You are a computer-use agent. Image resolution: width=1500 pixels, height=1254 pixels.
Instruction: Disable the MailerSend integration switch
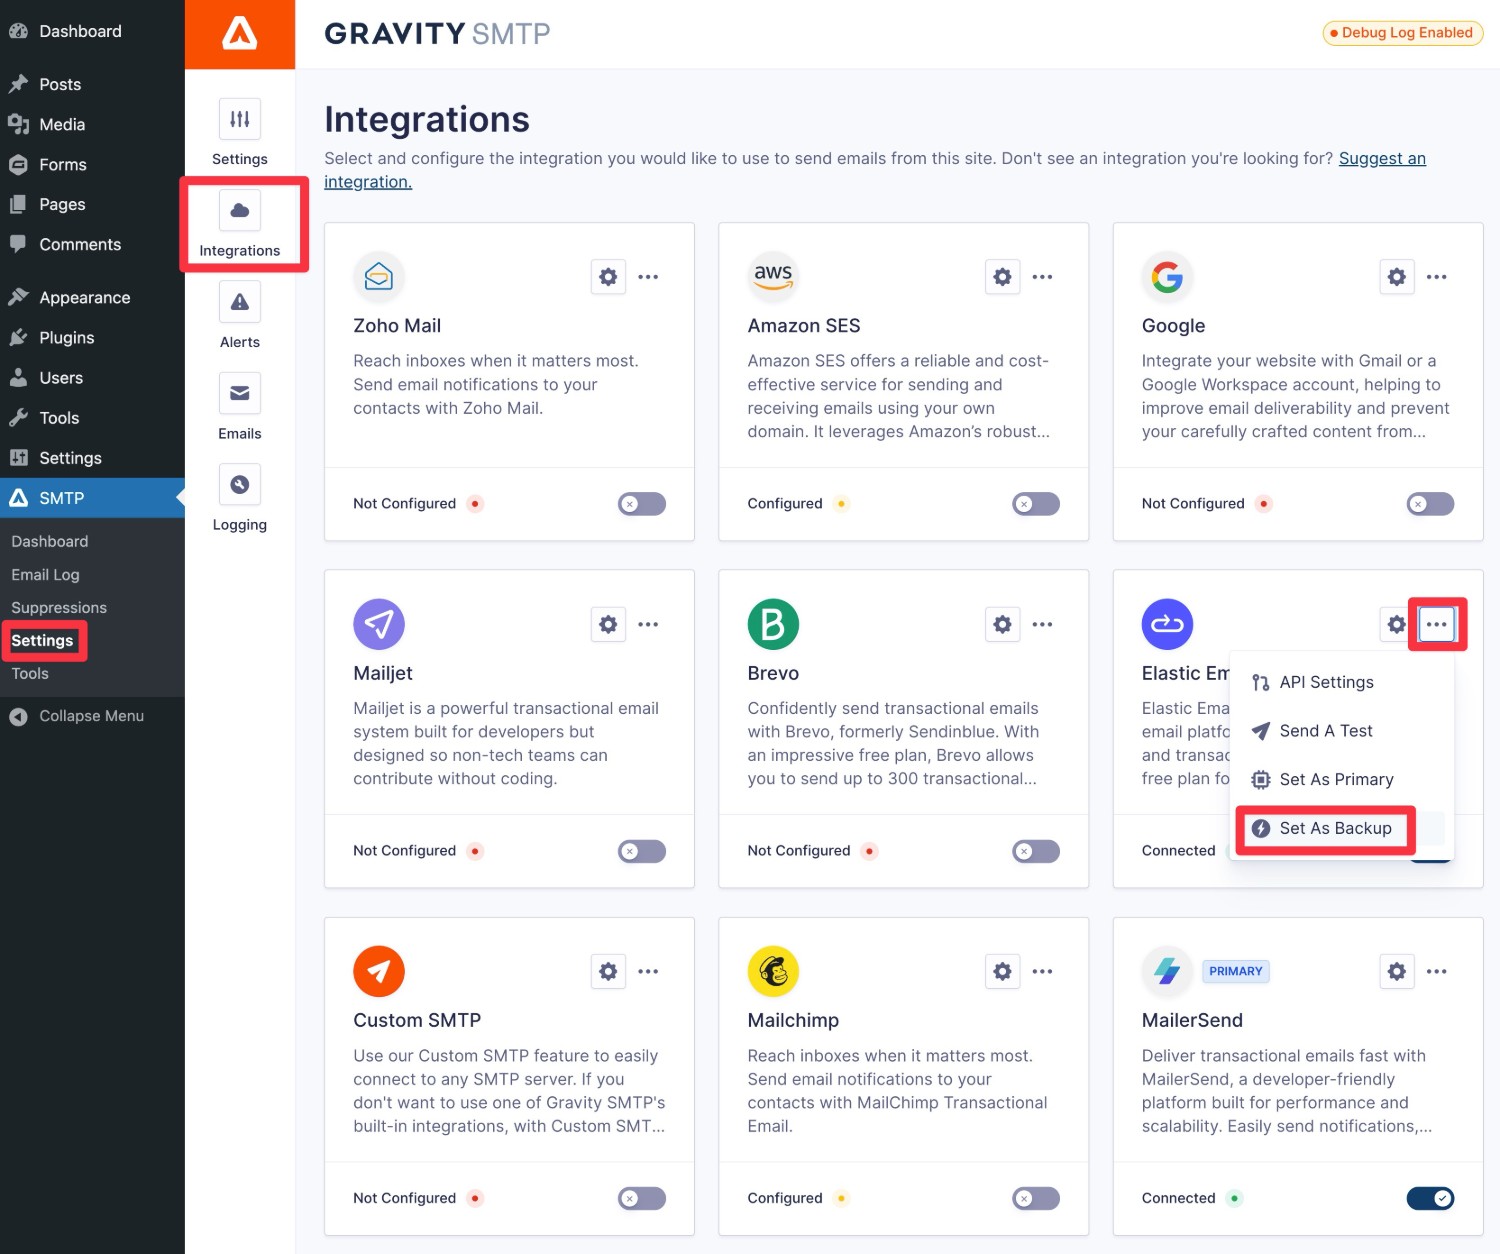1430,1198
